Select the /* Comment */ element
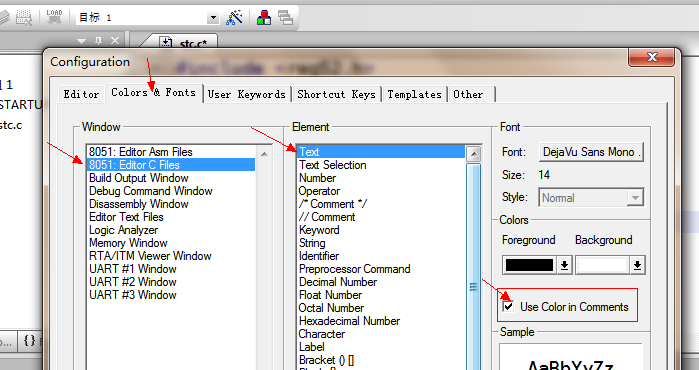This screenshot has height=370, width=699. tap(381, 204)
